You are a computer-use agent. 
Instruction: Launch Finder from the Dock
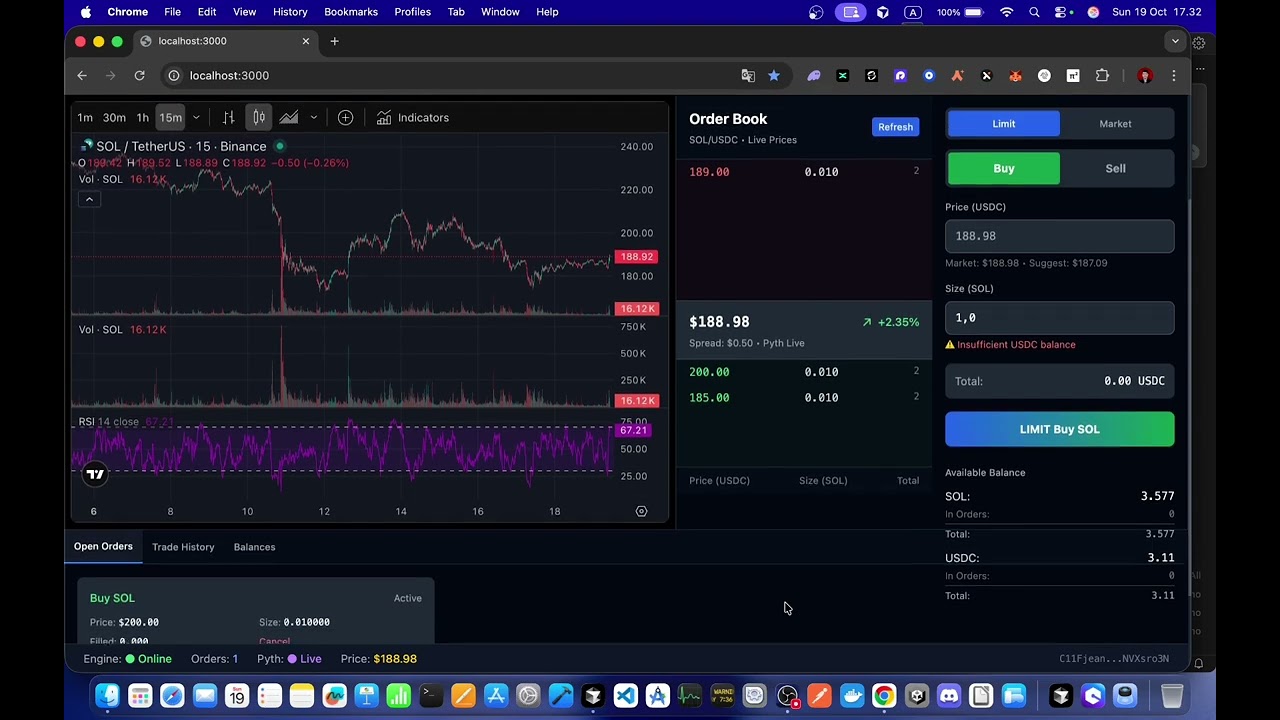[107, 695]
